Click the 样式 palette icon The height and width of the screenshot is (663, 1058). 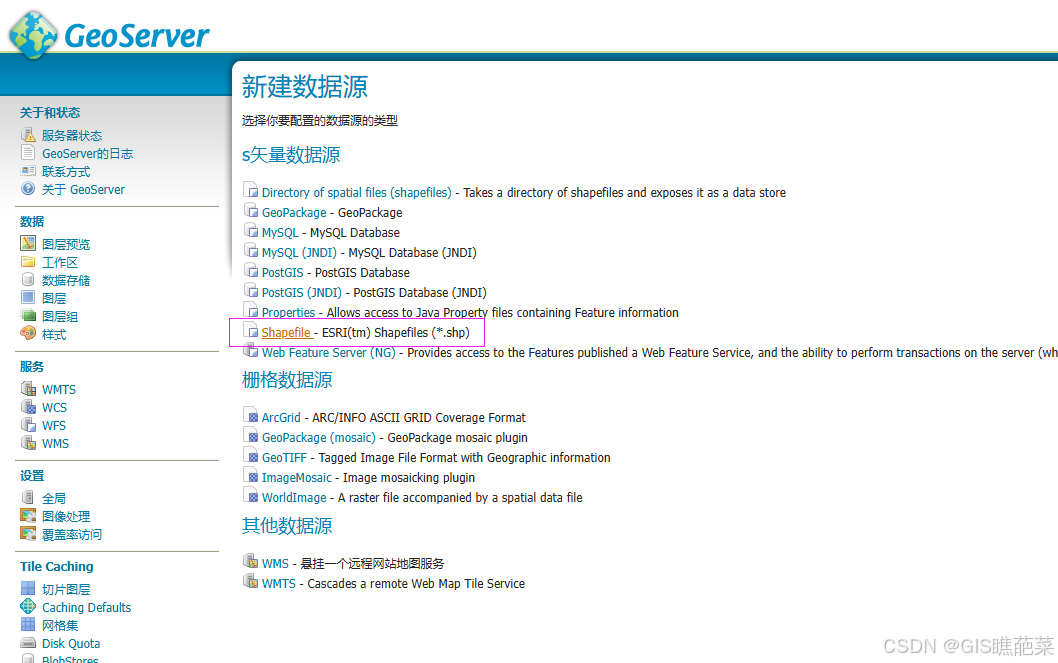[28, 333]
